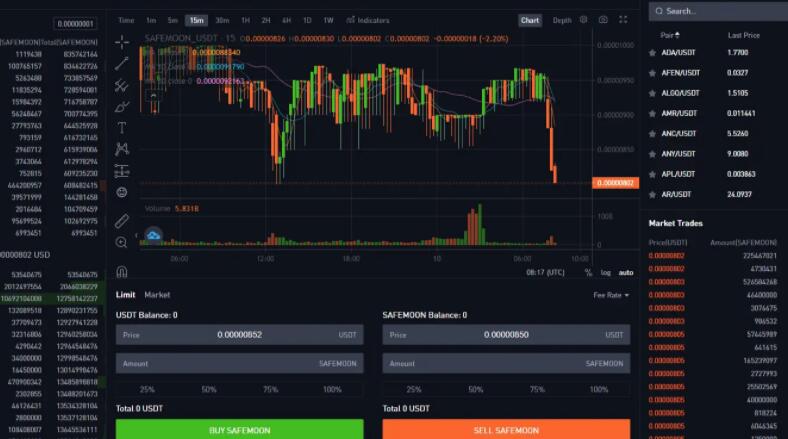
Task: Favorite the AMR/USDT pair star
Action: [652, 114]
